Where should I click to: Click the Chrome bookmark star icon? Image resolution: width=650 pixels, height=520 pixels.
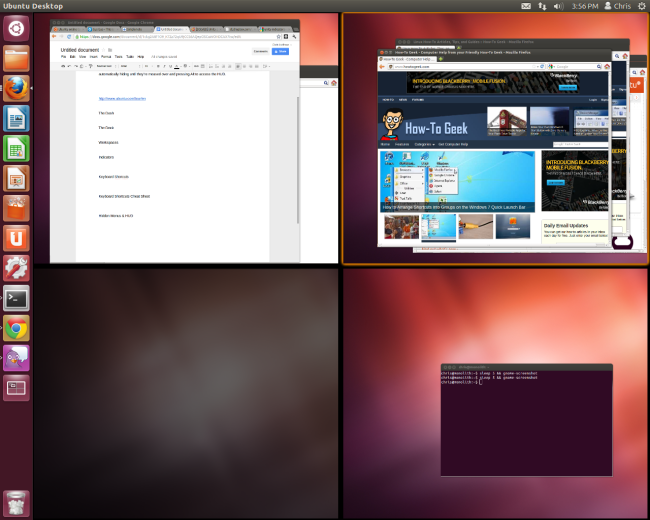pos(279,36)
